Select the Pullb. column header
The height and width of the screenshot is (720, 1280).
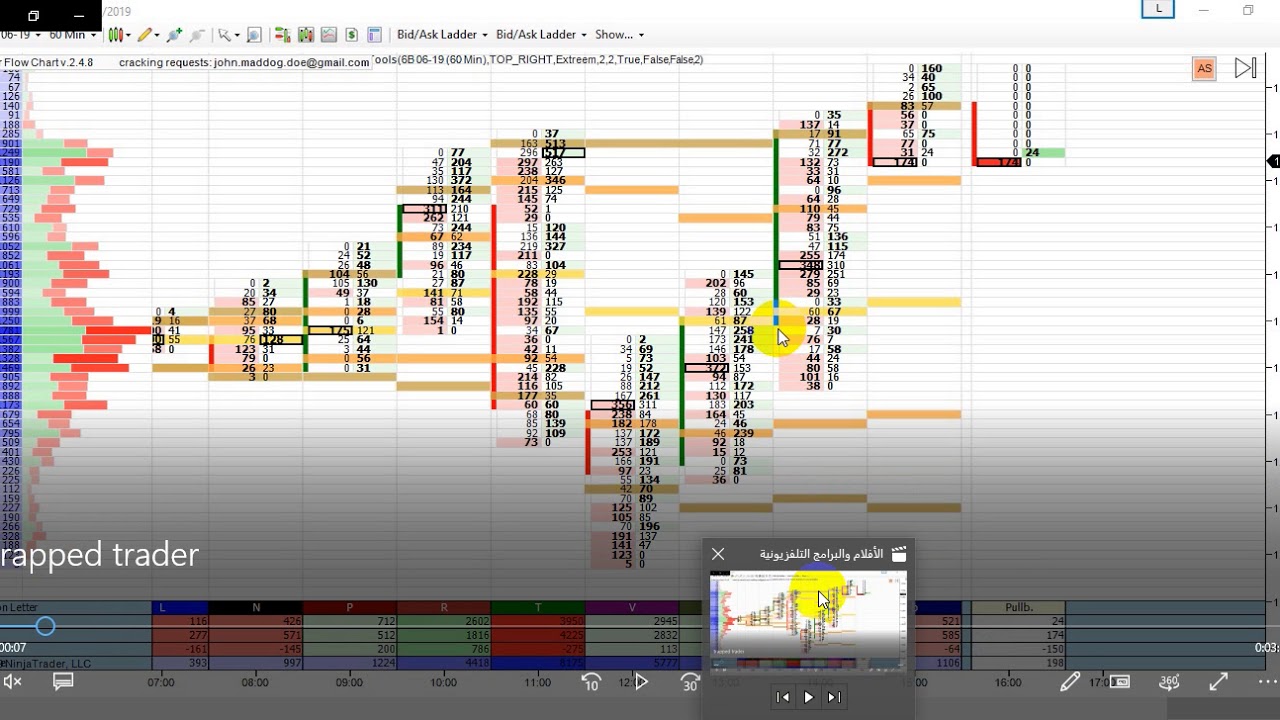click(1019, 607)
